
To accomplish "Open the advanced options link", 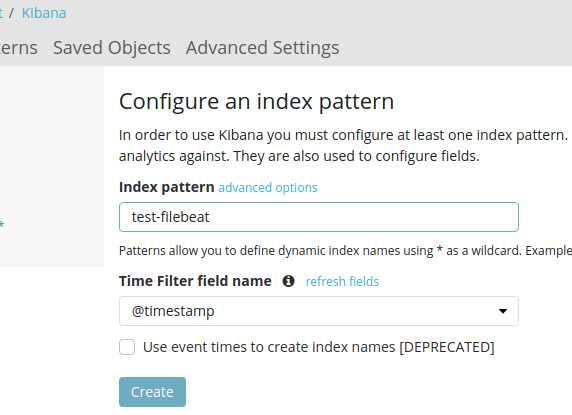I will tap(268, 187).
